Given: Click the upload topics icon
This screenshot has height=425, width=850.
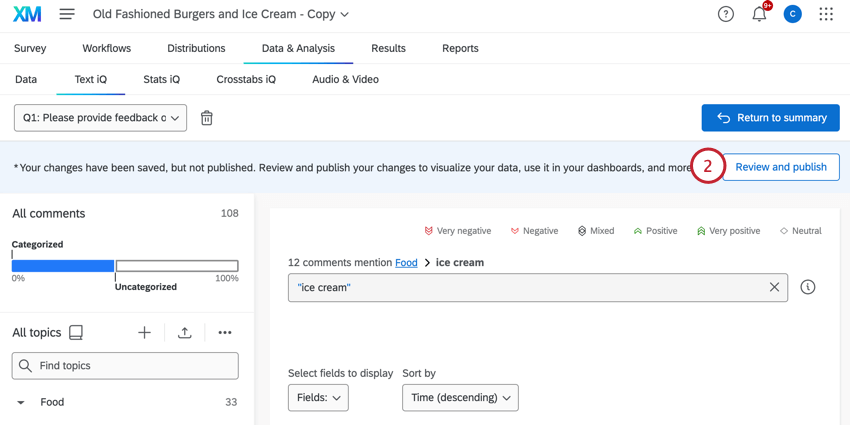Looking at the screenshot, I should (x=185, y=333).
